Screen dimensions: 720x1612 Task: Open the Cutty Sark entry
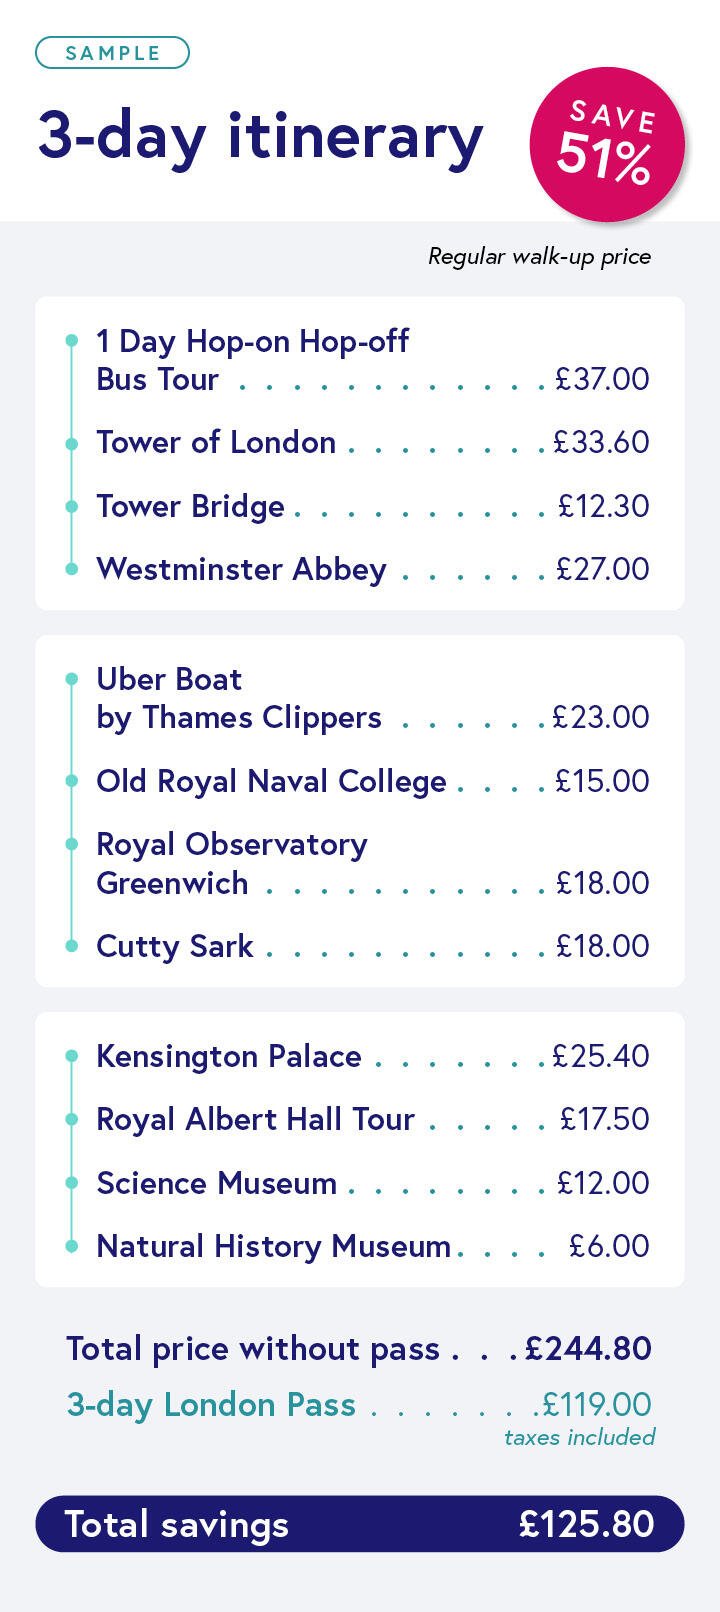(175, 946)
